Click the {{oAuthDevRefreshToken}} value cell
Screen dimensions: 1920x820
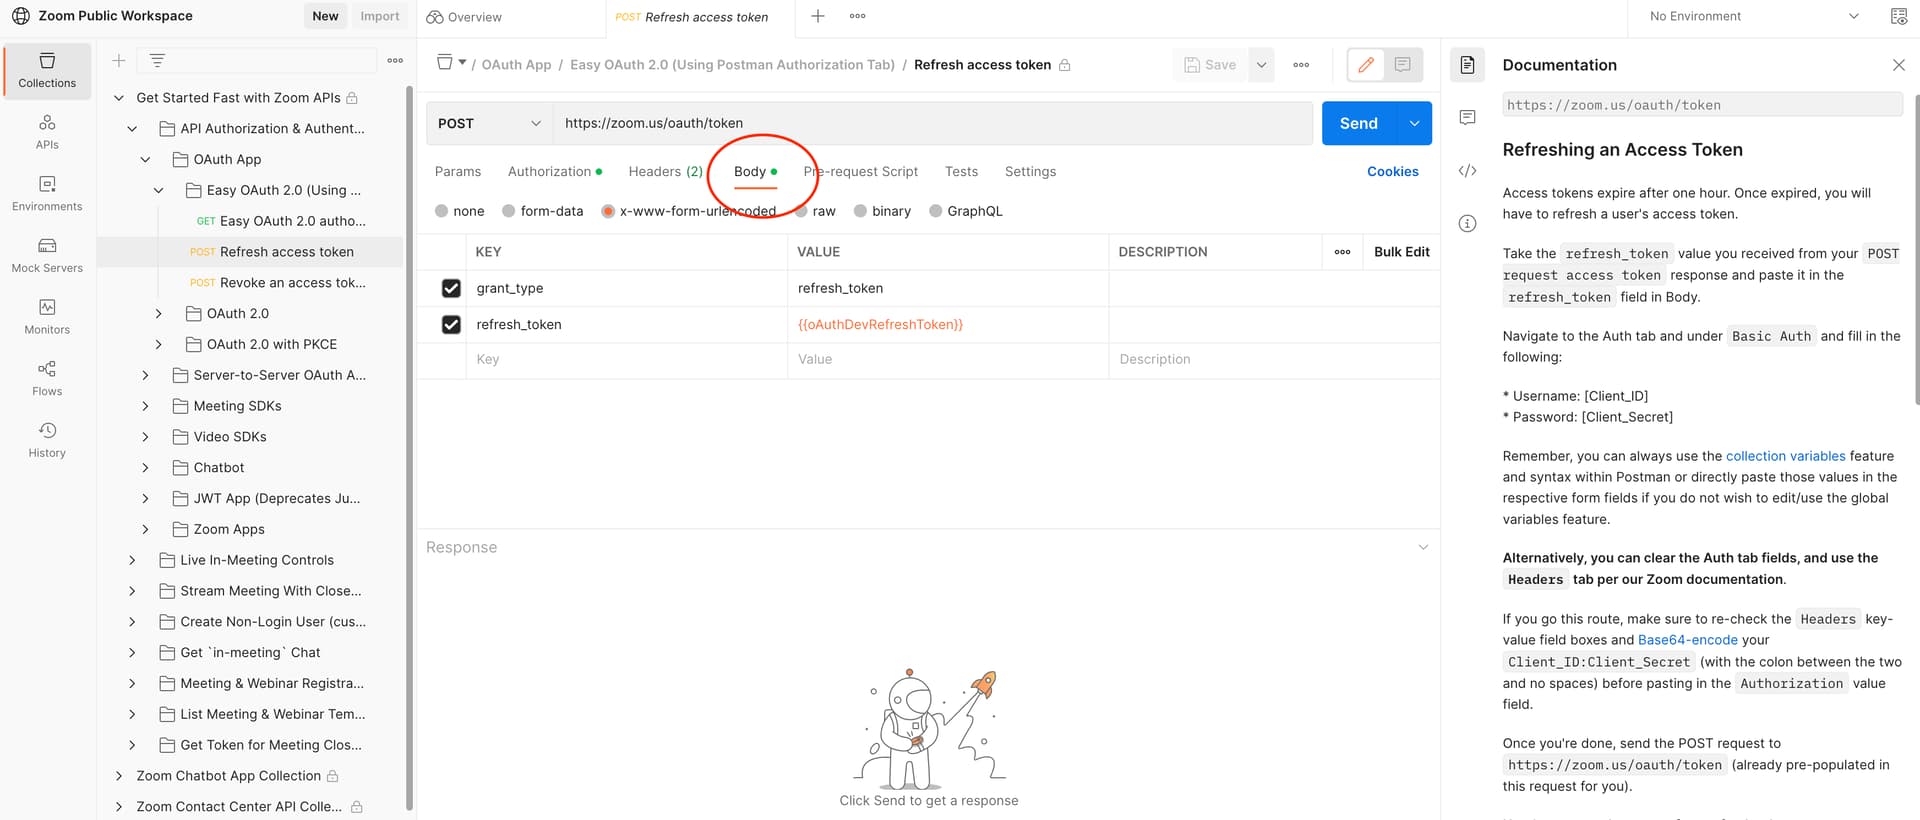tap(948, 325)
